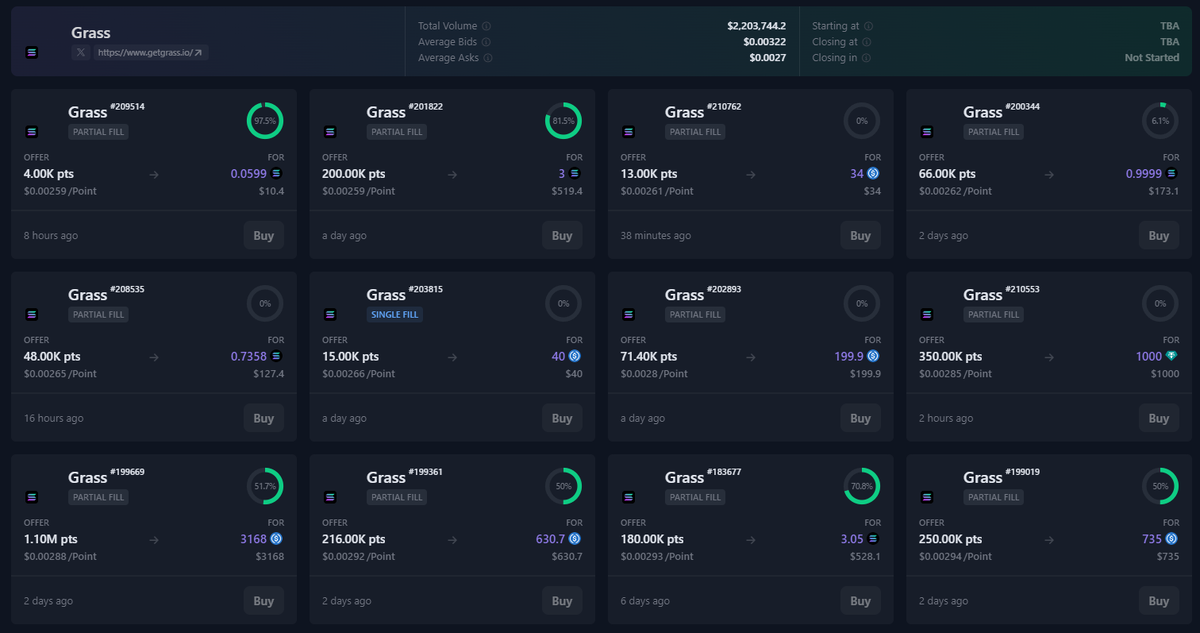Open the X (Twitter) icon under Grass header
This screenshot has height=633, width=1200.
tap(80, 52)
